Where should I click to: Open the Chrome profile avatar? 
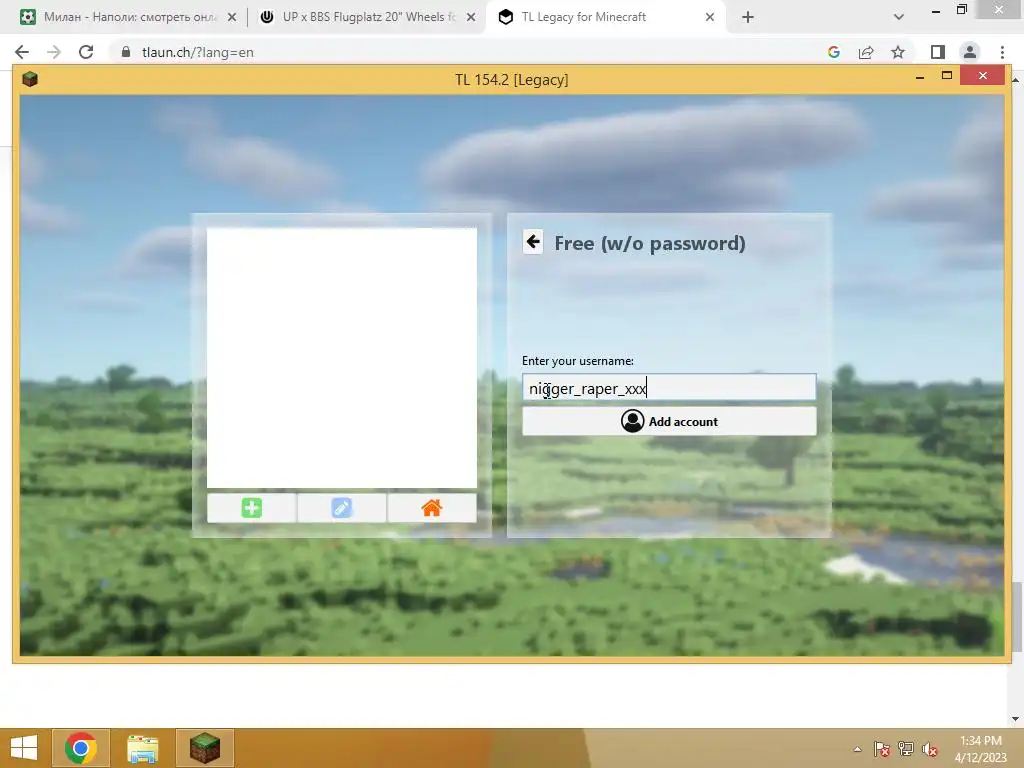pyautogui.click(x=970, y=52)
